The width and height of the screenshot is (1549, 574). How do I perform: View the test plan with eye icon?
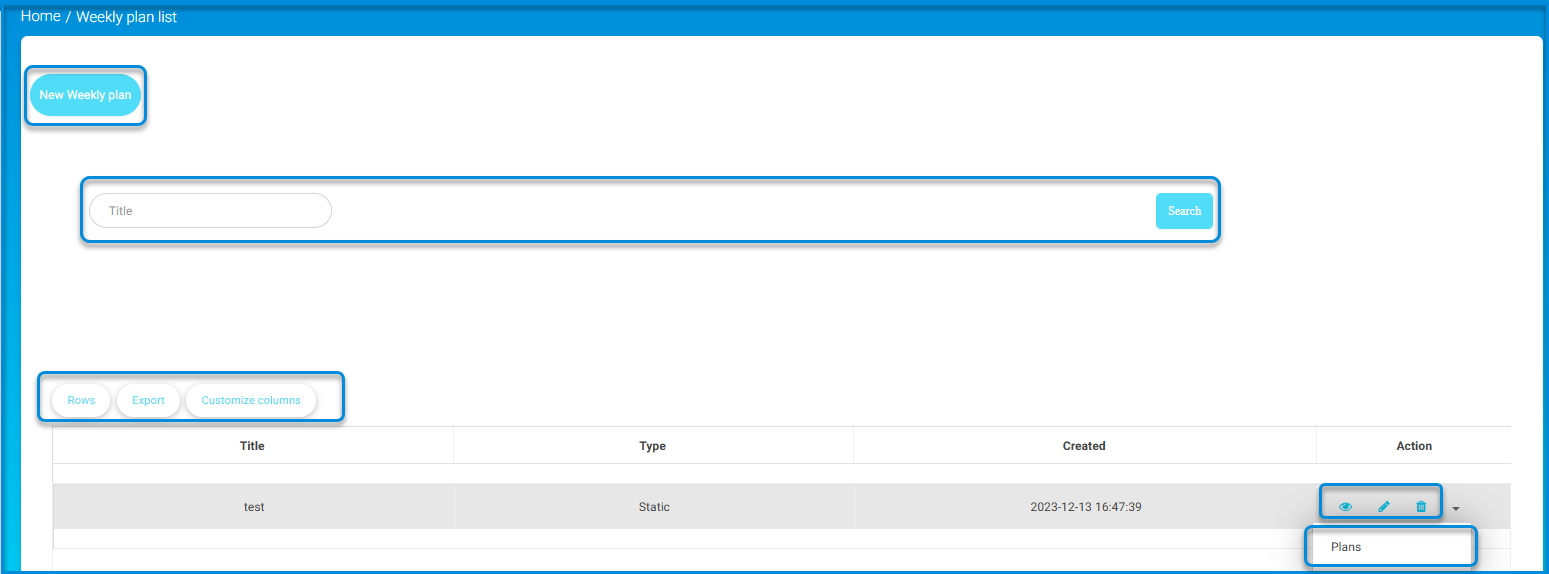[x=1345, y=507]
